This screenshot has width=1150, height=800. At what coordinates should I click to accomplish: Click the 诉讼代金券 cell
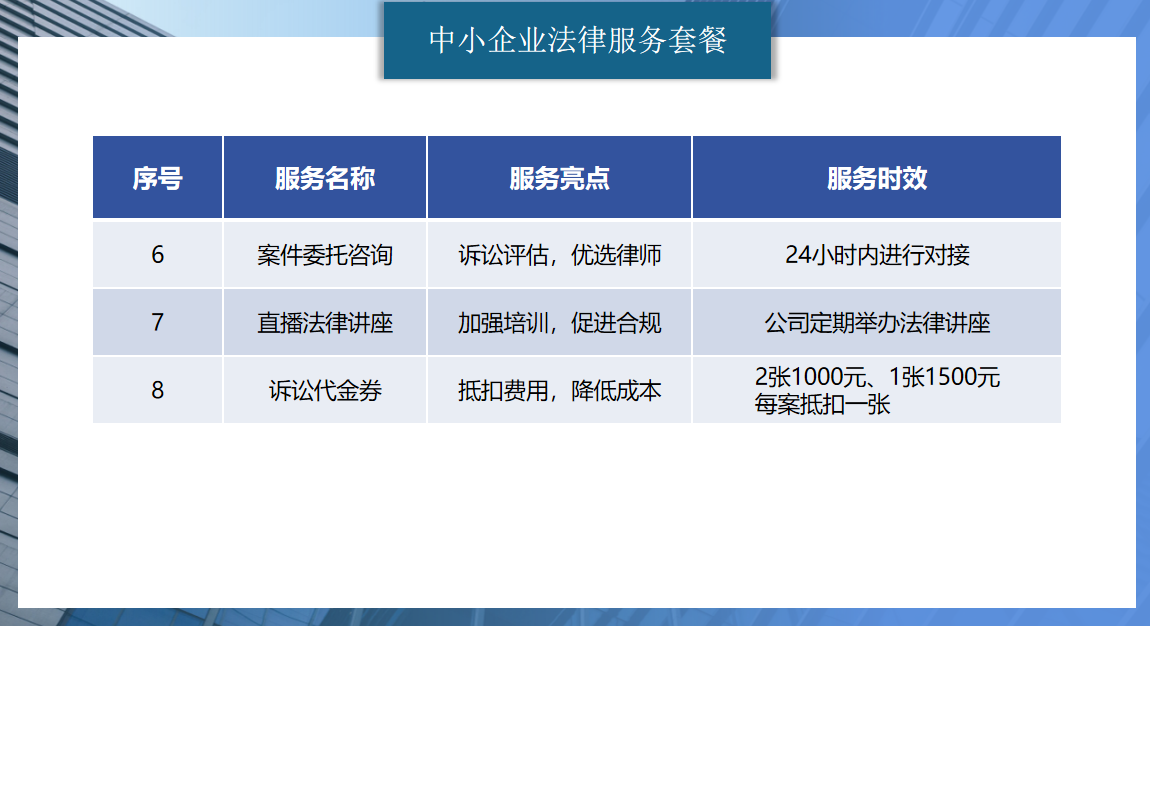(x=325, y=390)
